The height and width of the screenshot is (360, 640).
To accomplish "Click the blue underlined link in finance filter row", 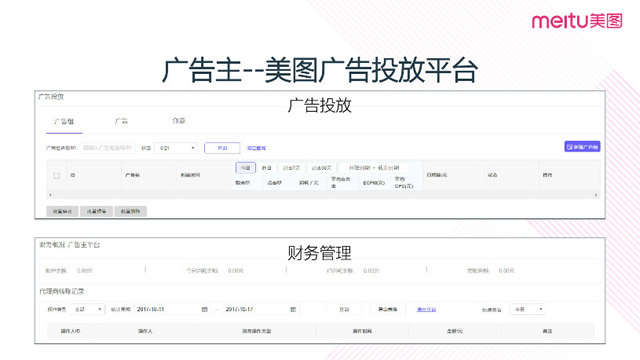I will [427, 309].
